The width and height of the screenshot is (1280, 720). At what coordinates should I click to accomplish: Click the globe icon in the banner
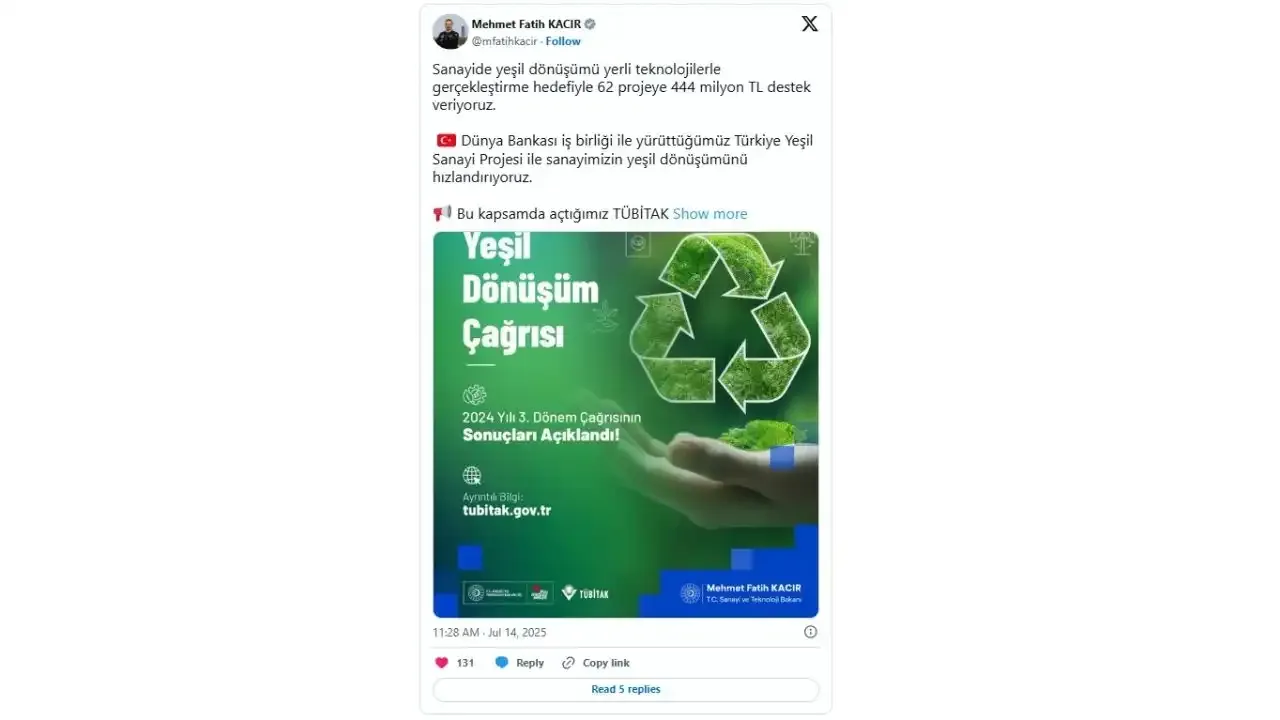tap(472, 475)
